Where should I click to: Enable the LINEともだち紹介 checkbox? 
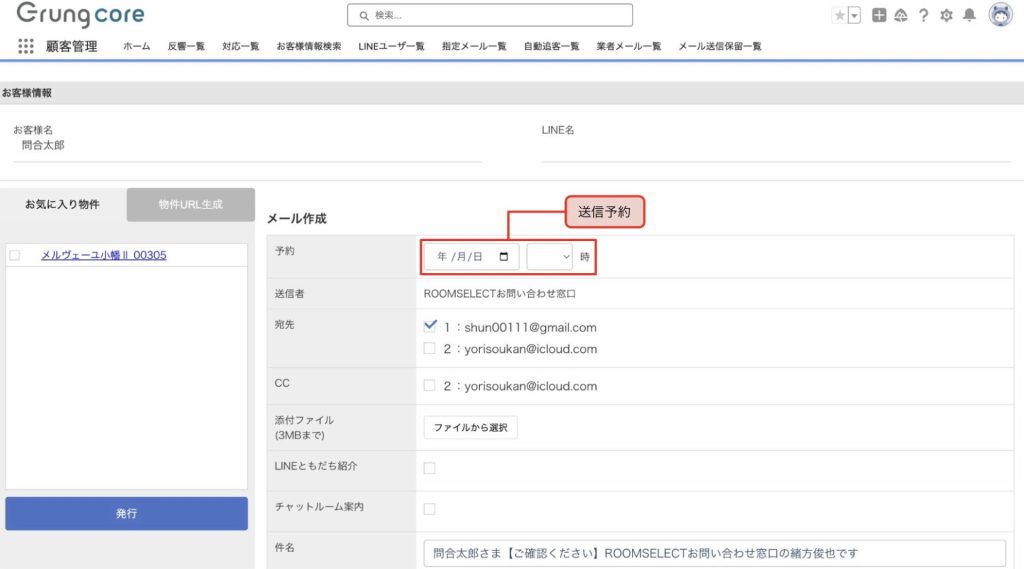pos(430,468)
